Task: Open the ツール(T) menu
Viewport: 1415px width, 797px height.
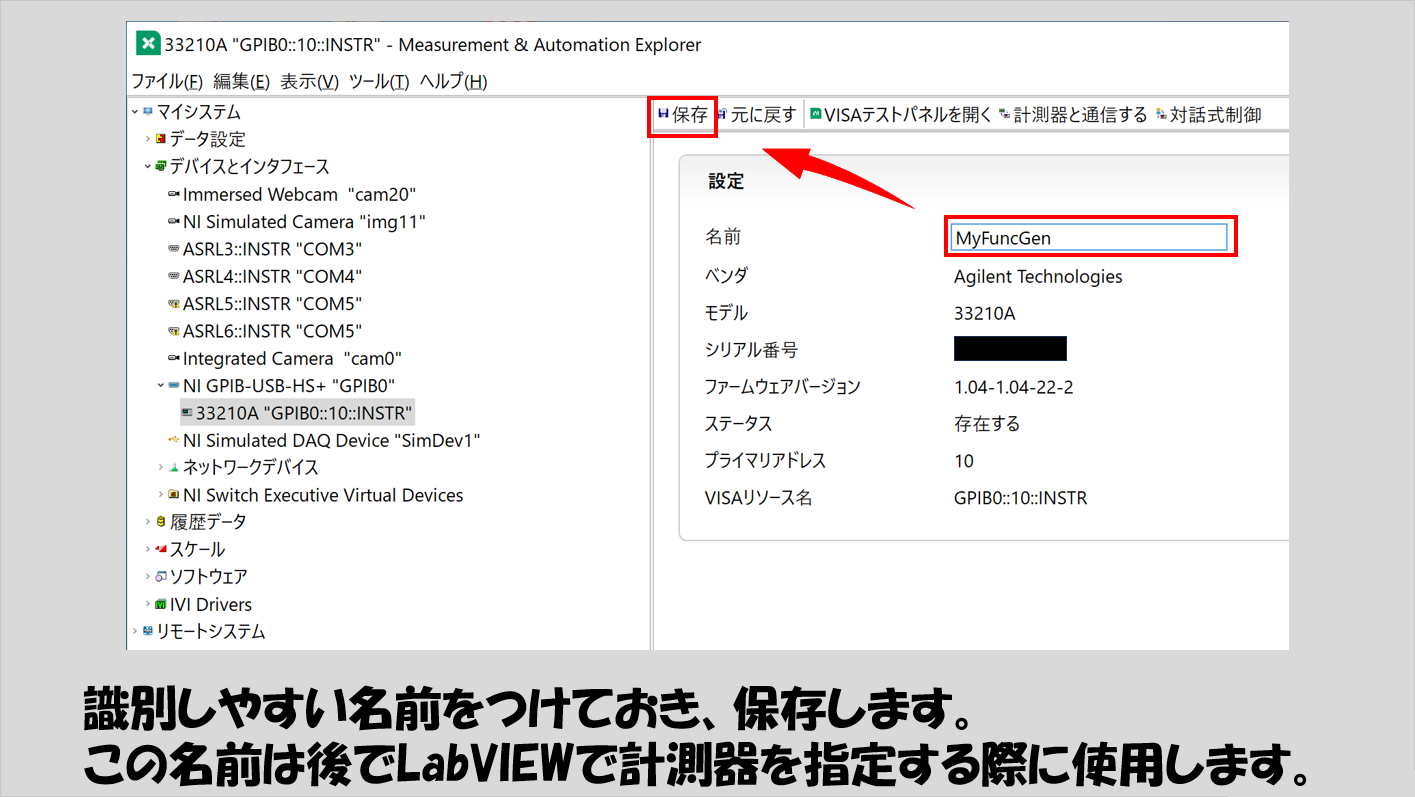Action: [379, 81]
